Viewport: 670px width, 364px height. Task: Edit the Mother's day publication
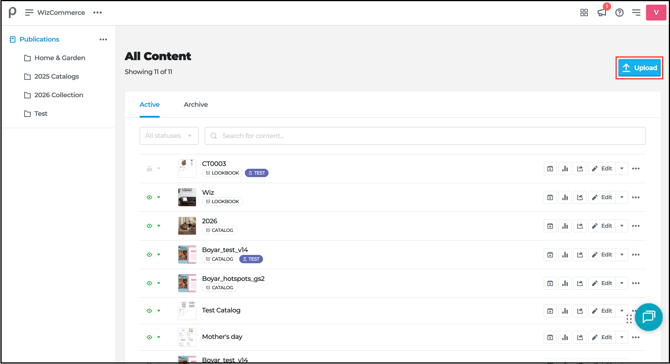pos(602,338)
